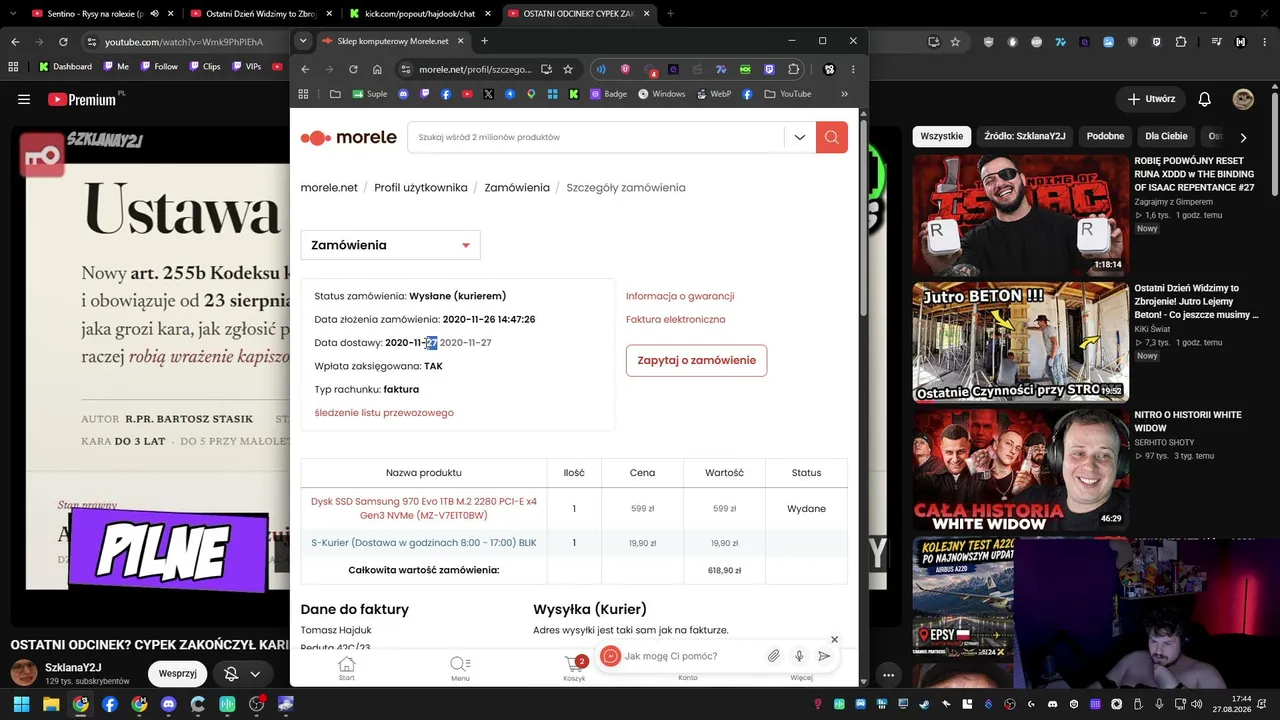The width and height of the screenshot is (1280, 720).
Task: Open the extensions puzzle icon in morele window
Action: coord(794,69)
